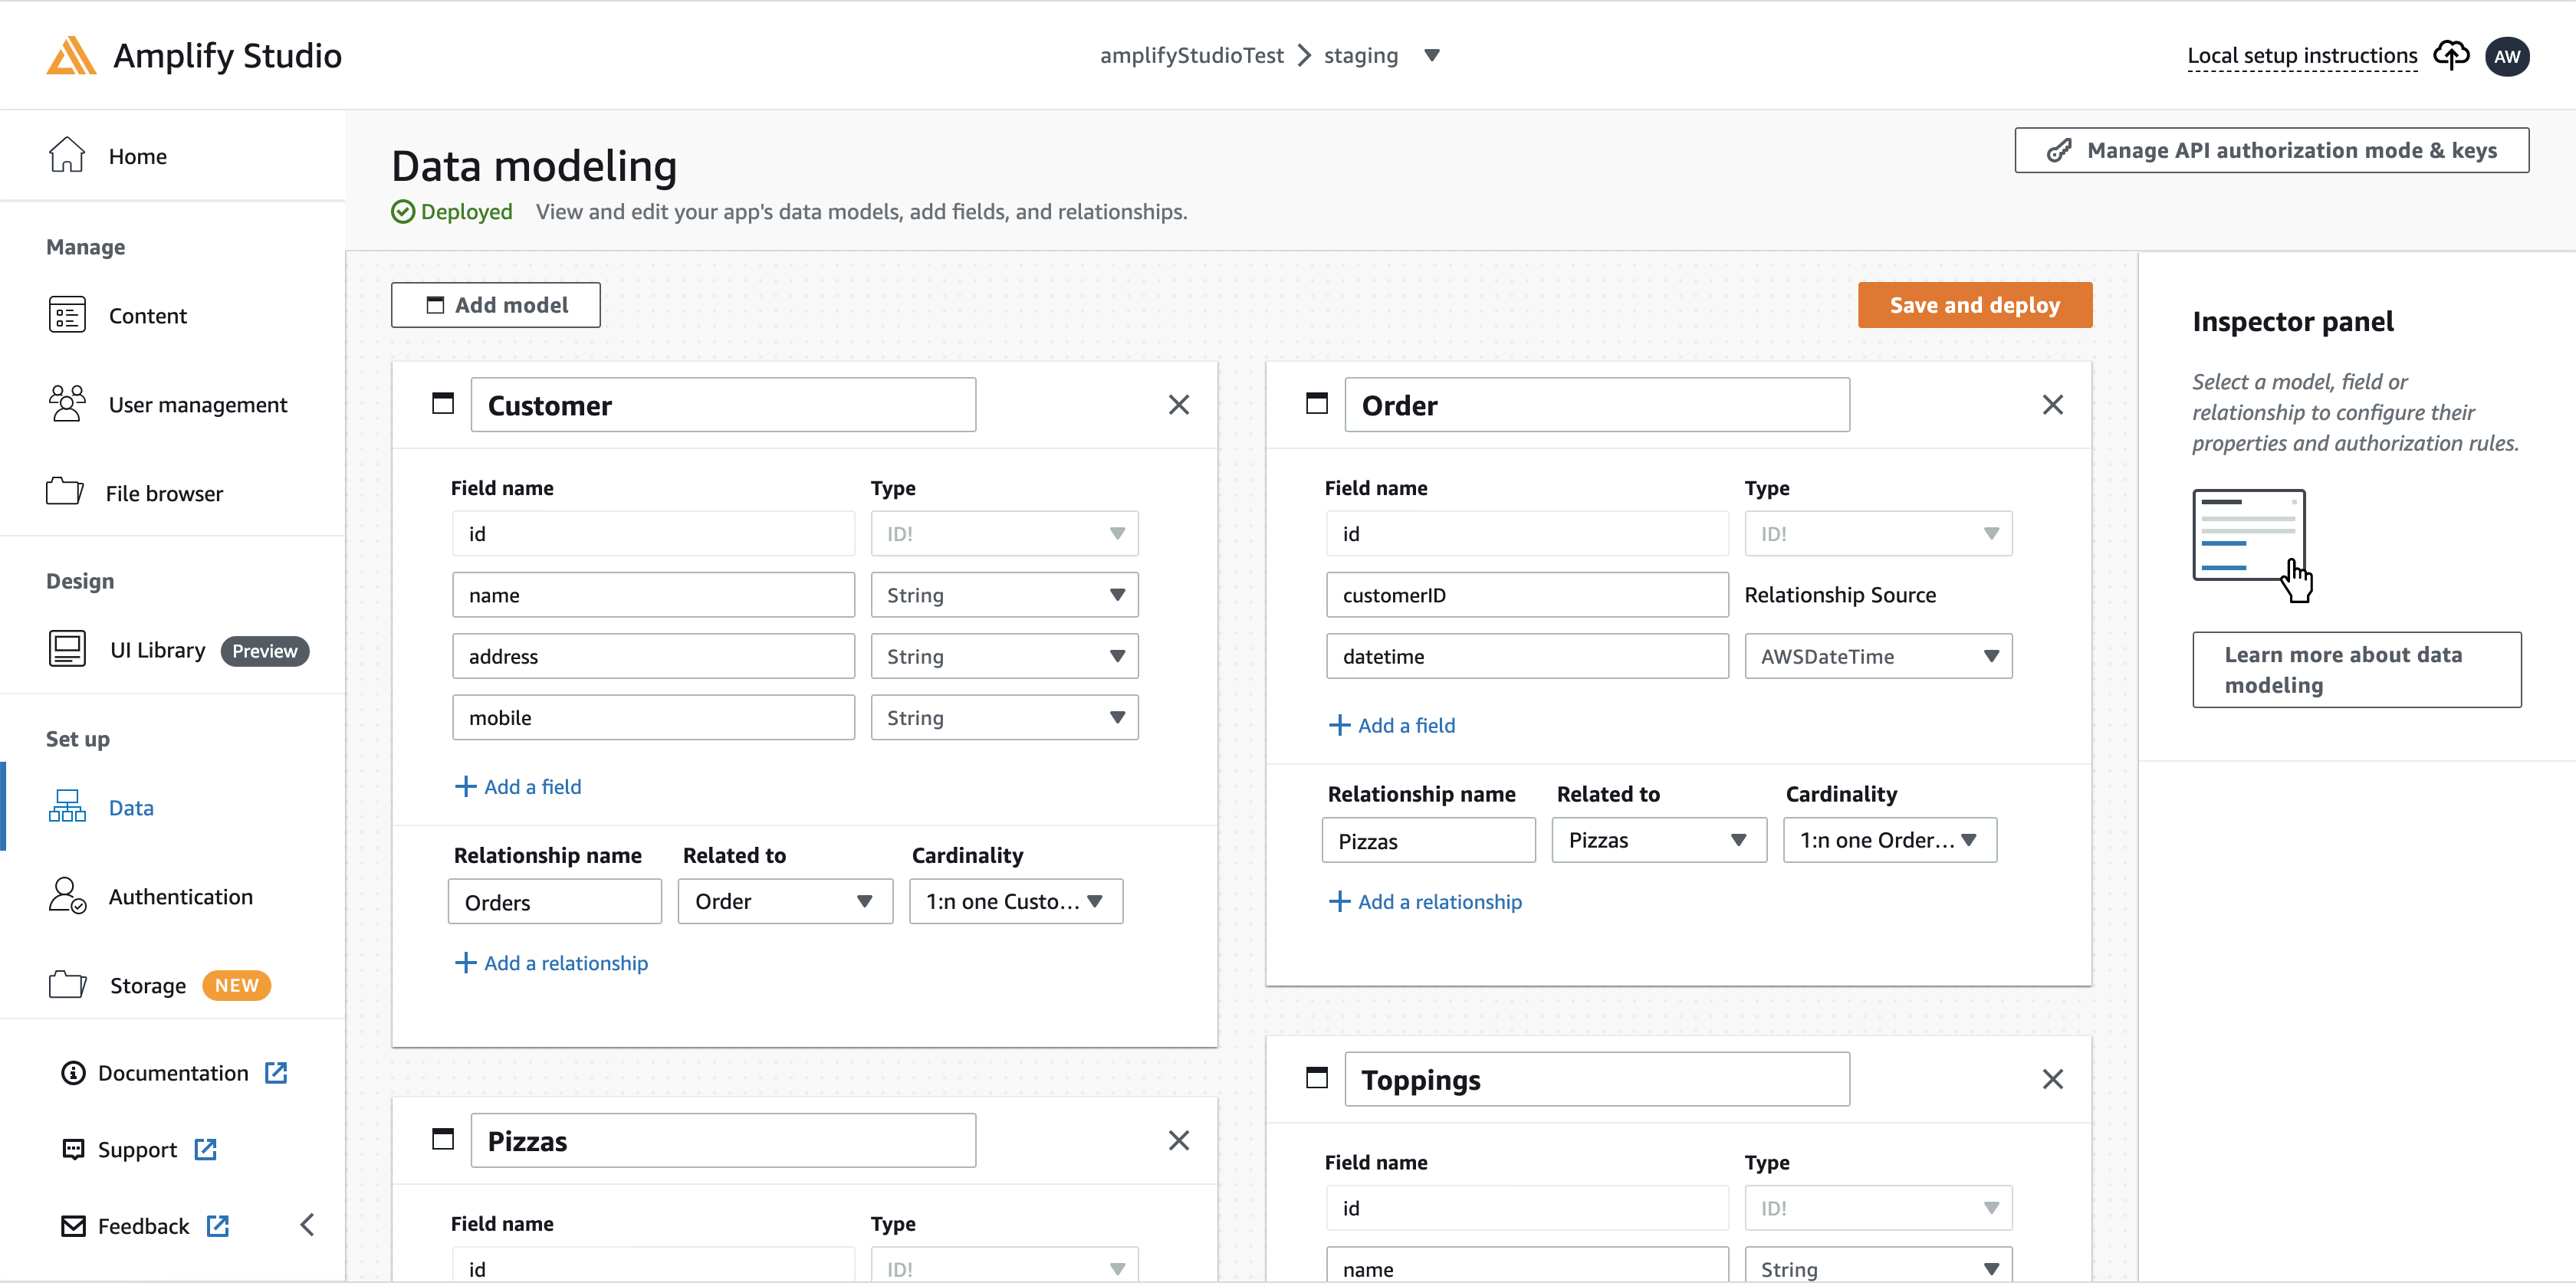The width and height of the screenshot is (2576, 1286).
Task: Click the Feedback external link icon
Action: pos(218,1226)
